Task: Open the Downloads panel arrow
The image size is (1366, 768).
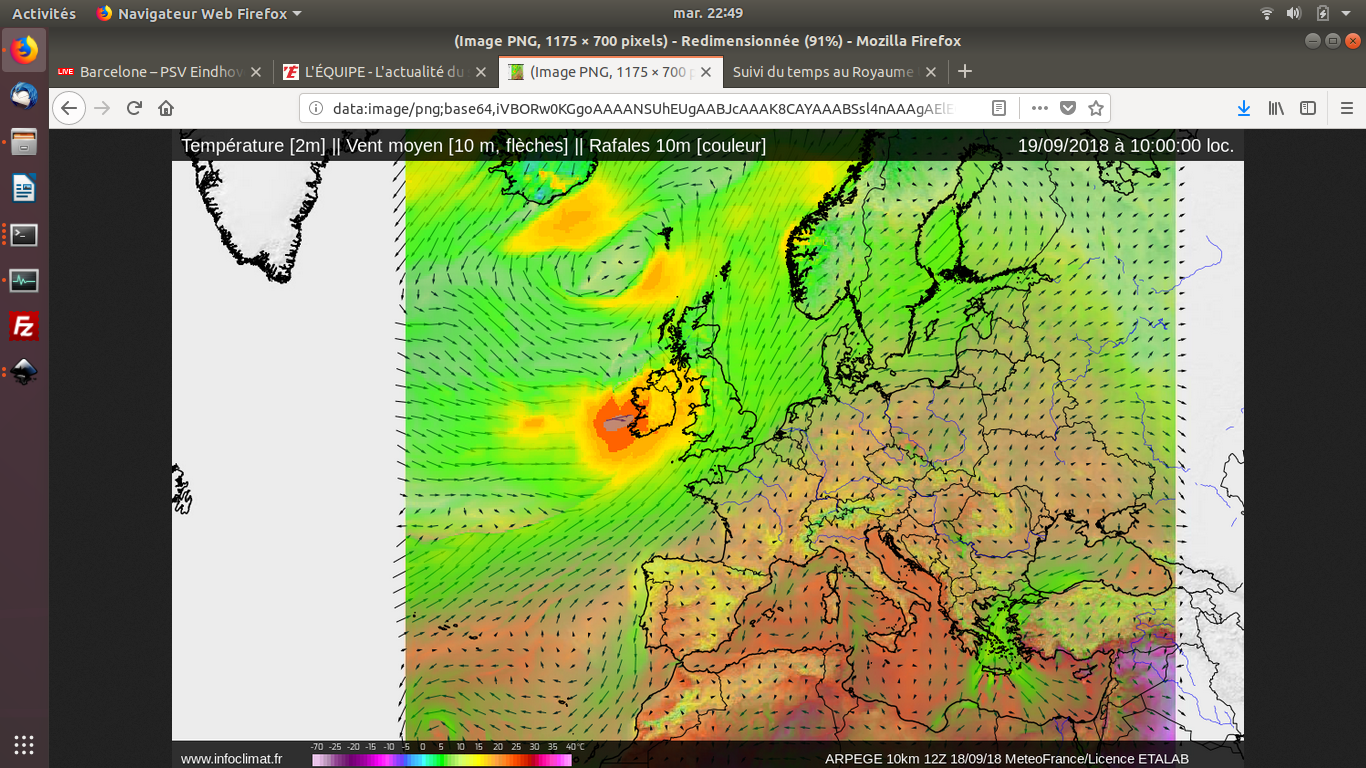Action: point(1244,108)
